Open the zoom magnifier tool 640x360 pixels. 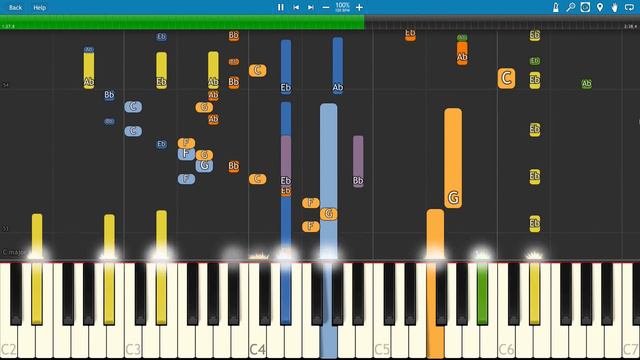(x=571, y=7)
